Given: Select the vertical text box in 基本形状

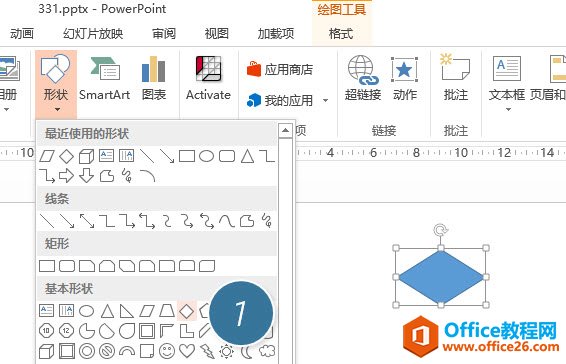Looking at the screenshot, I should pyautogui.click(x=66, y=311).
